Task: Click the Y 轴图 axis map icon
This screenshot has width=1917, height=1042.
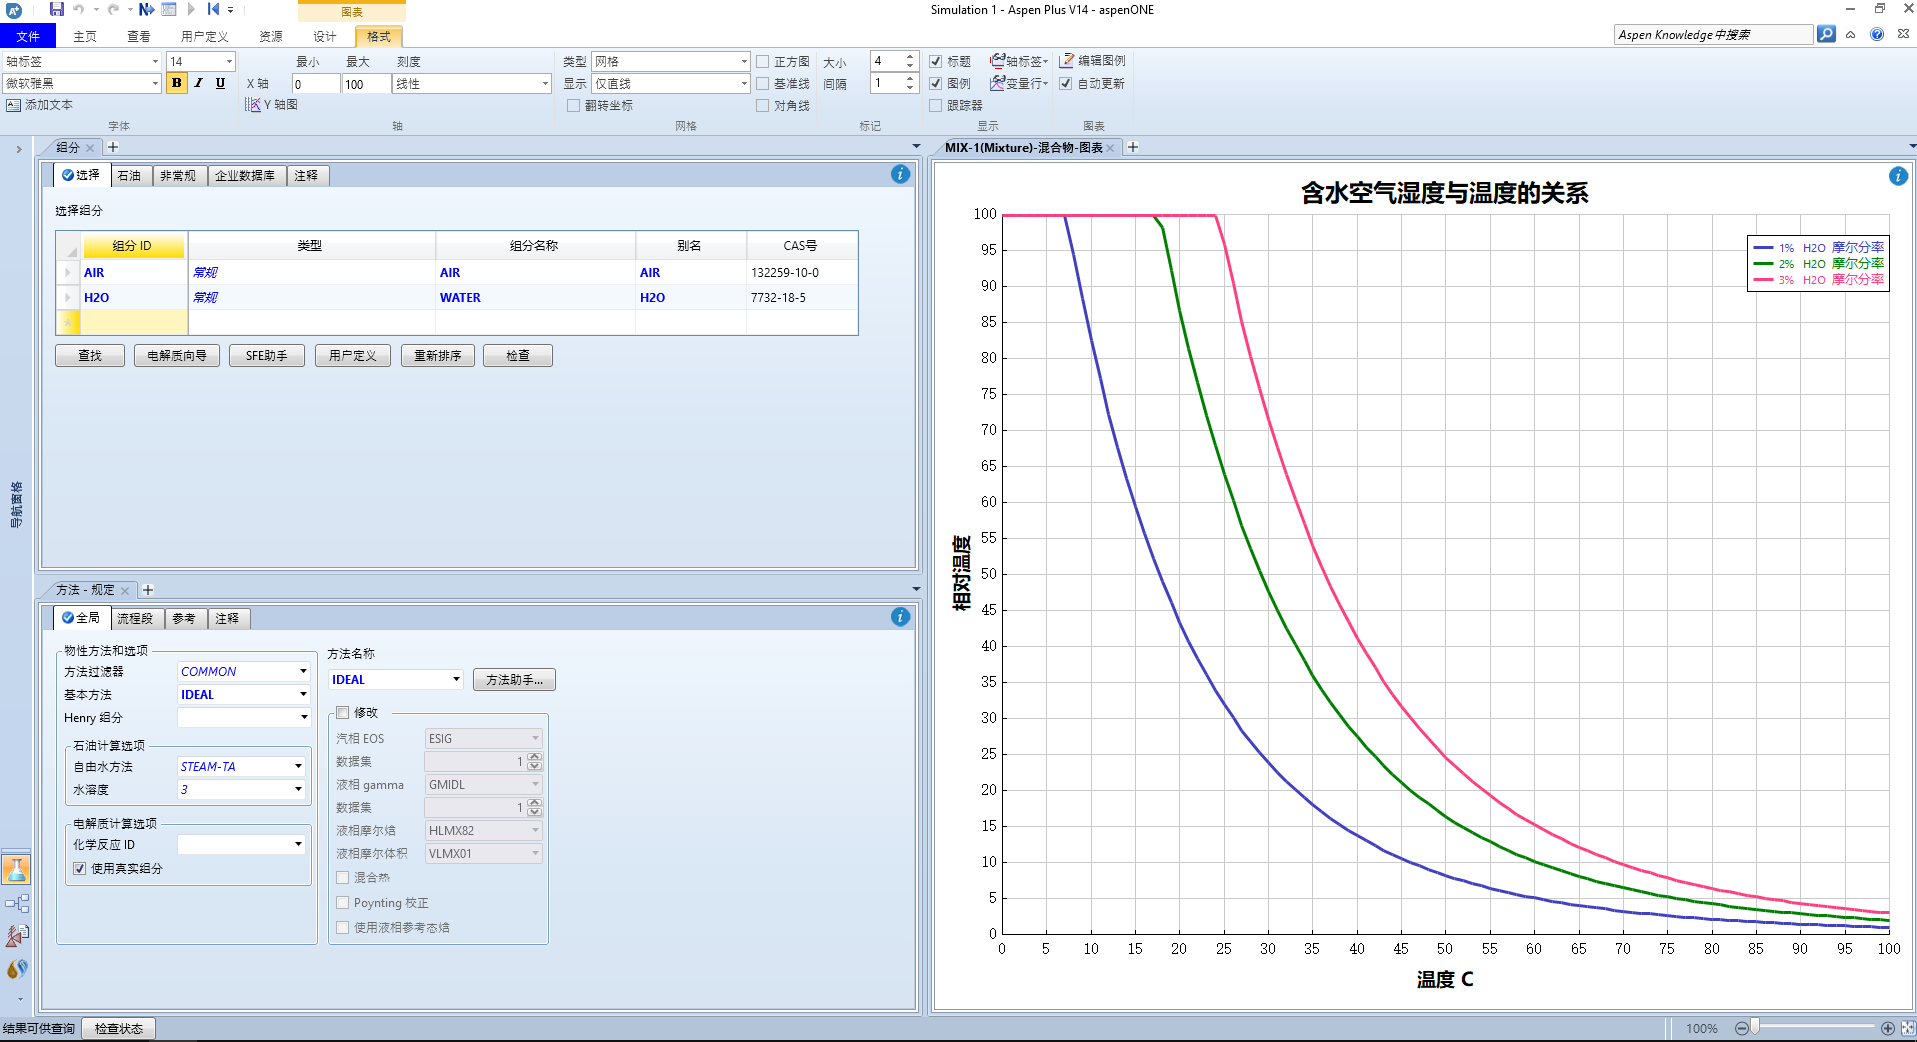Action: pos(253,105)
